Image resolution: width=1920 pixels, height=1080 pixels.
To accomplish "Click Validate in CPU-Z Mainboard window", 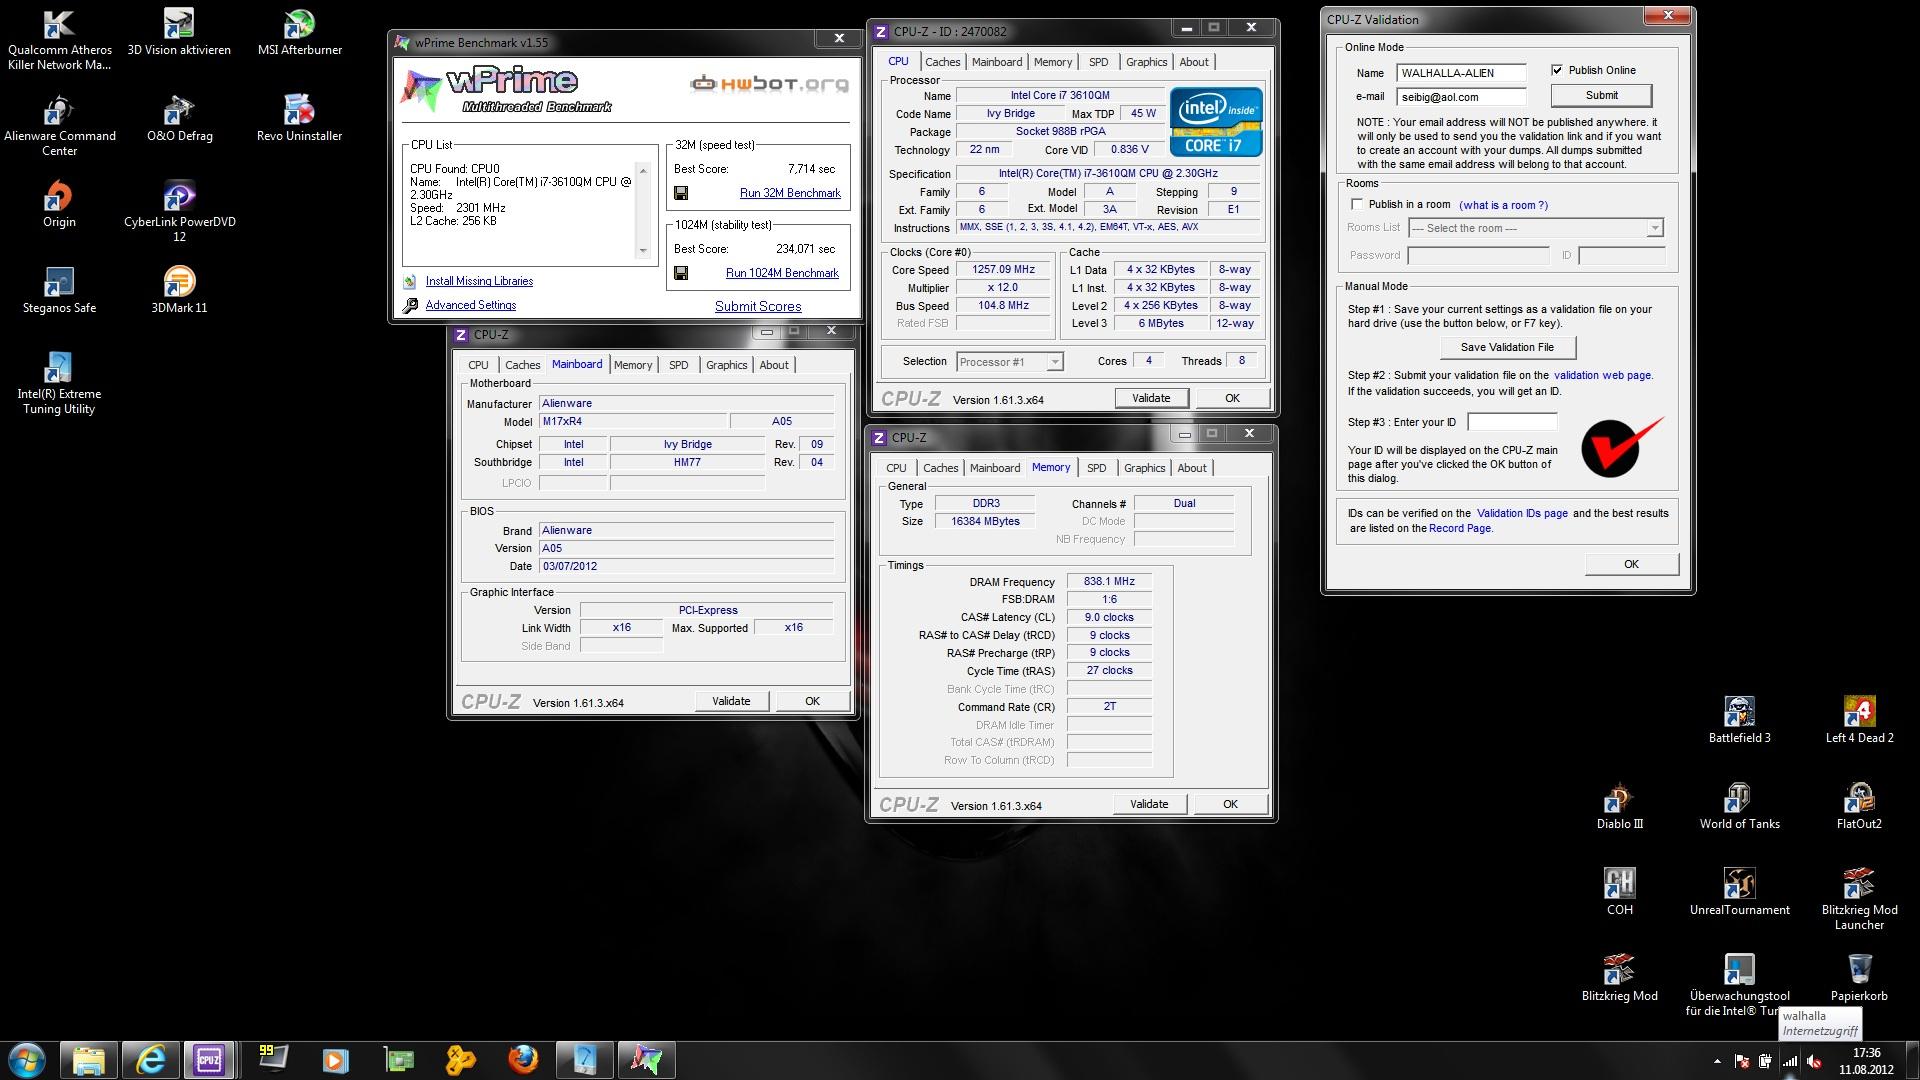I will (731, 701).
